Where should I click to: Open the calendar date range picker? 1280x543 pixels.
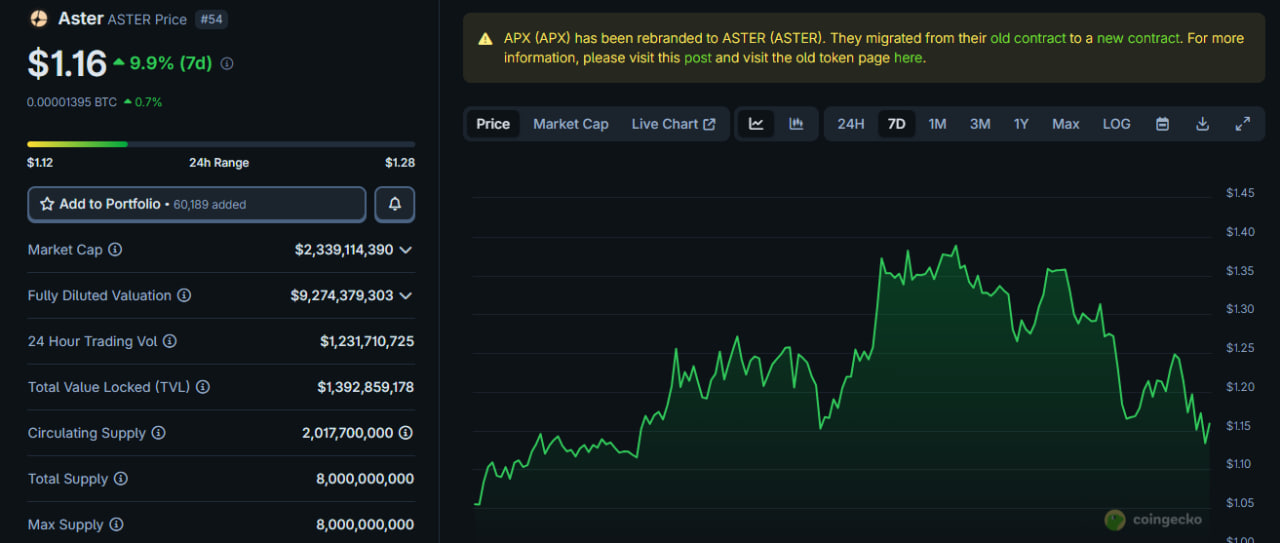(x=1162, y=124)
